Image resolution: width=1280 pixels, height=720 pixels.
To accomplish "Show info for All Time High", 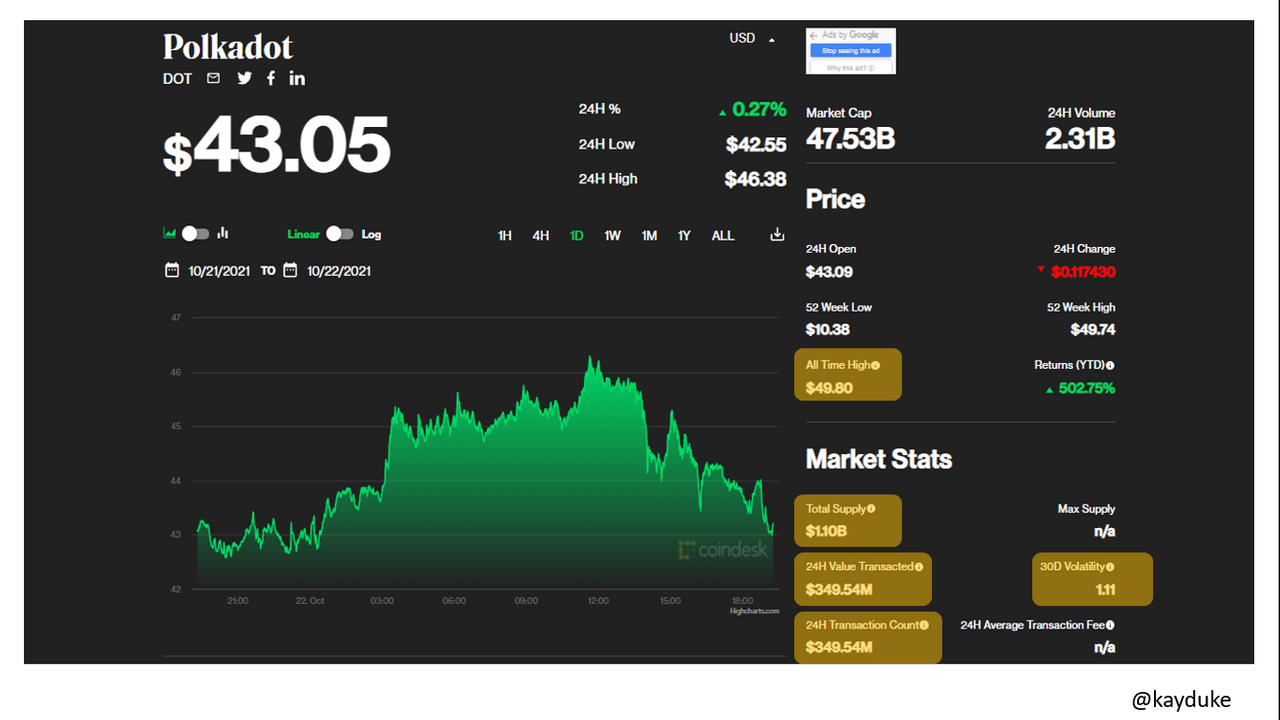I will coord(875,365).
